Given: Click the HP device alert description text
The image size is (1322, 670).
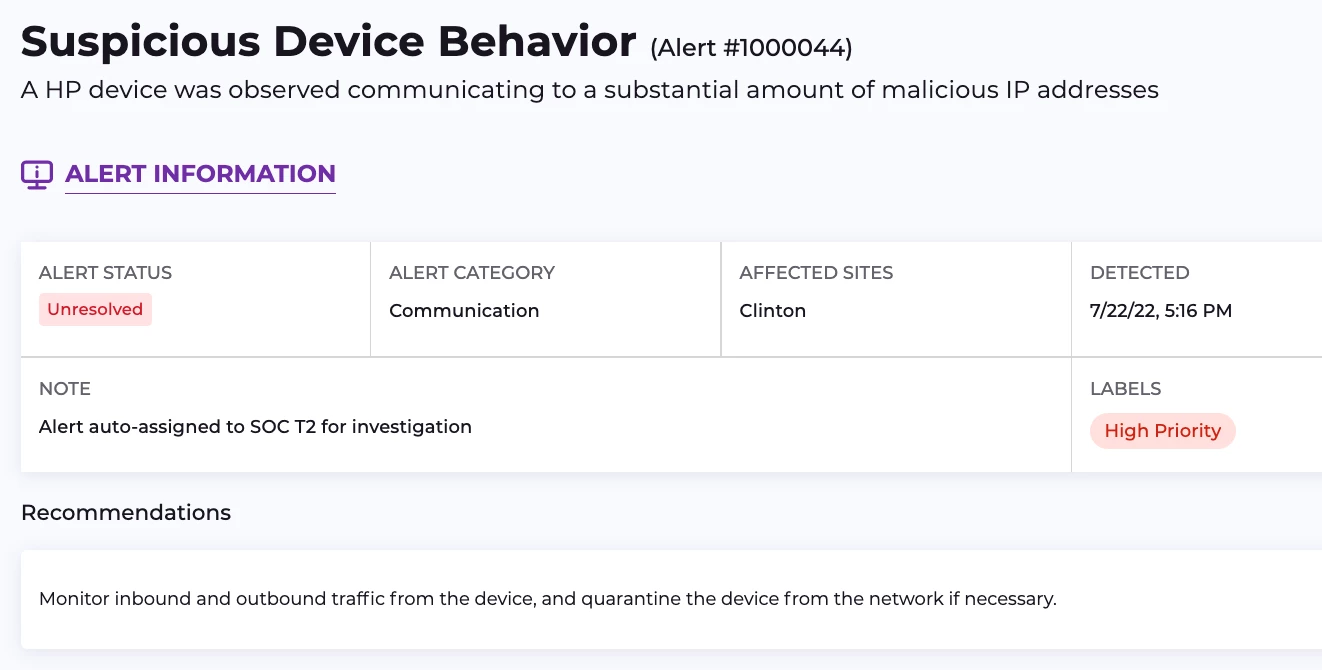Looking at the screenshot, I should 589,90.
